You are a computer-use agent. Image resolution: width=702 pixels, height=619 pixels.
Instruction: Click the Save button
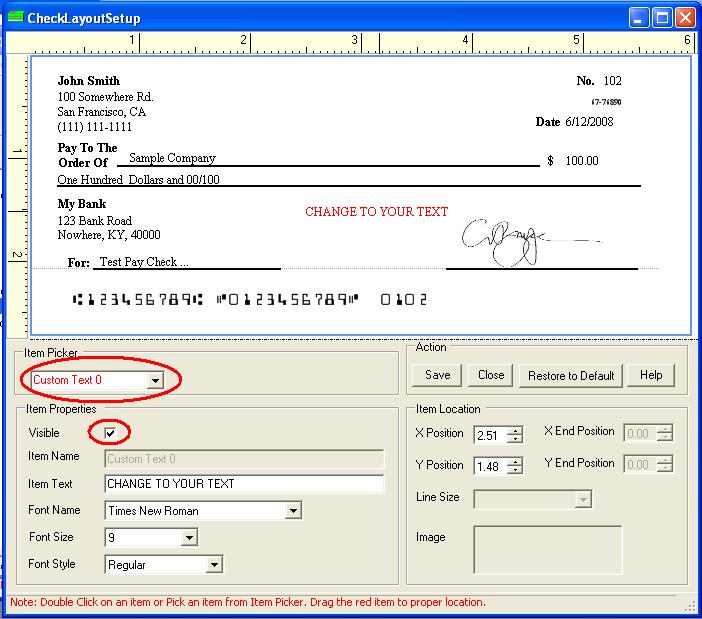[437, 375]
